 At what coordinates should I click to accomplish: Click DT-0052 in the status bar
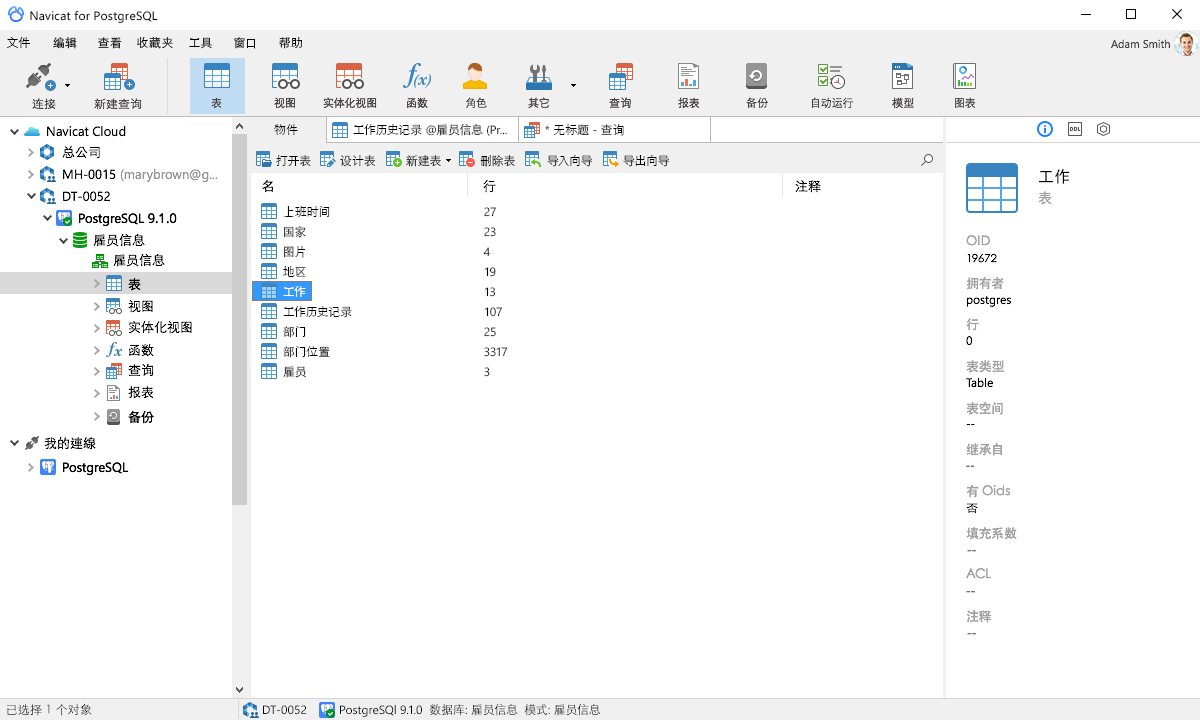click(x=275, y=710)
